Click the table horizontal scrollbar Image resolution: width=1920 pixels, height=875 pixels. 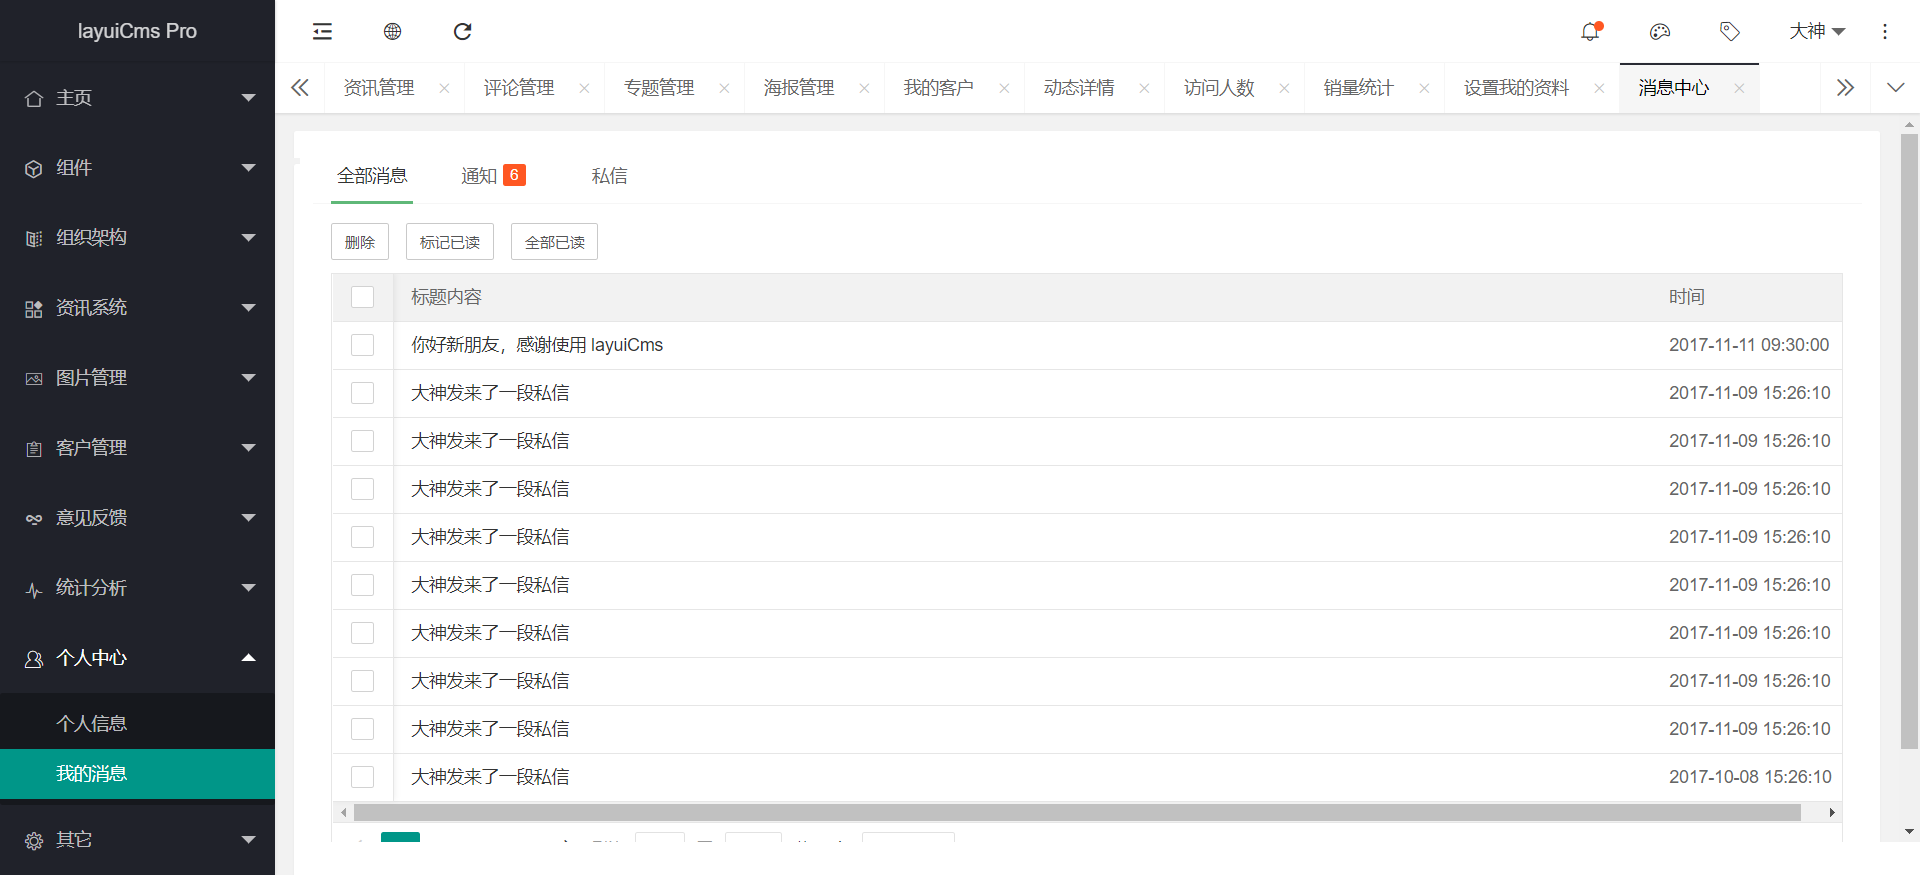pyautogui.click(x=1077, y=812)
